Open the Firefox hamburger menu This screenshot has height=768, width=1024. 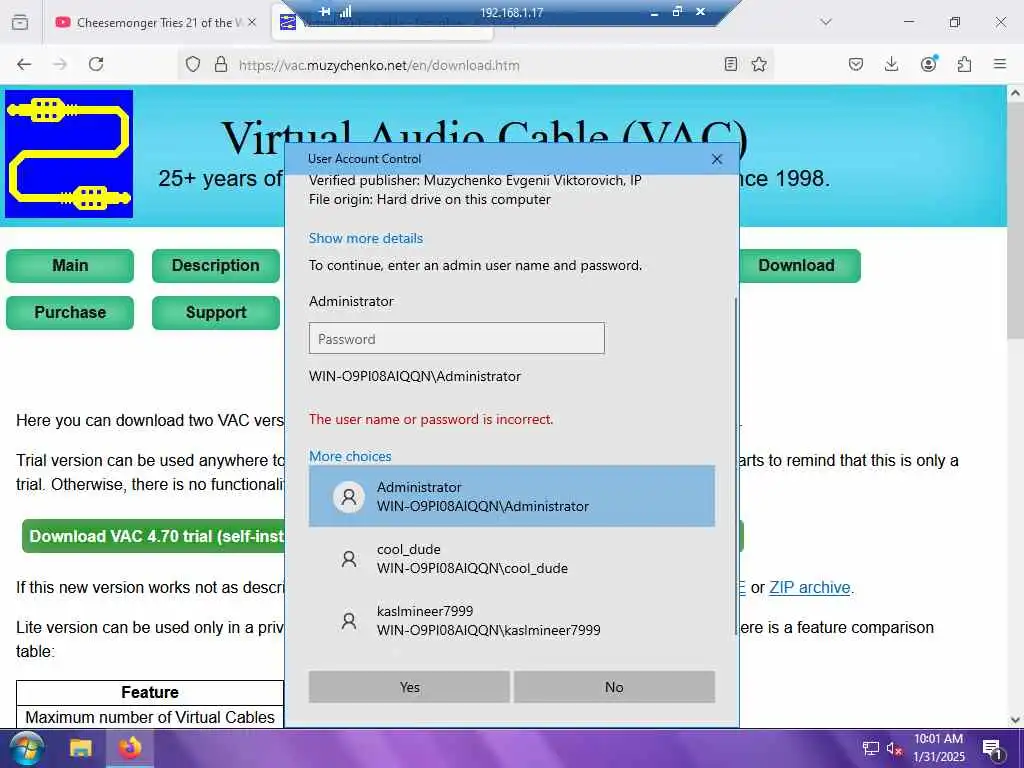1000,64
